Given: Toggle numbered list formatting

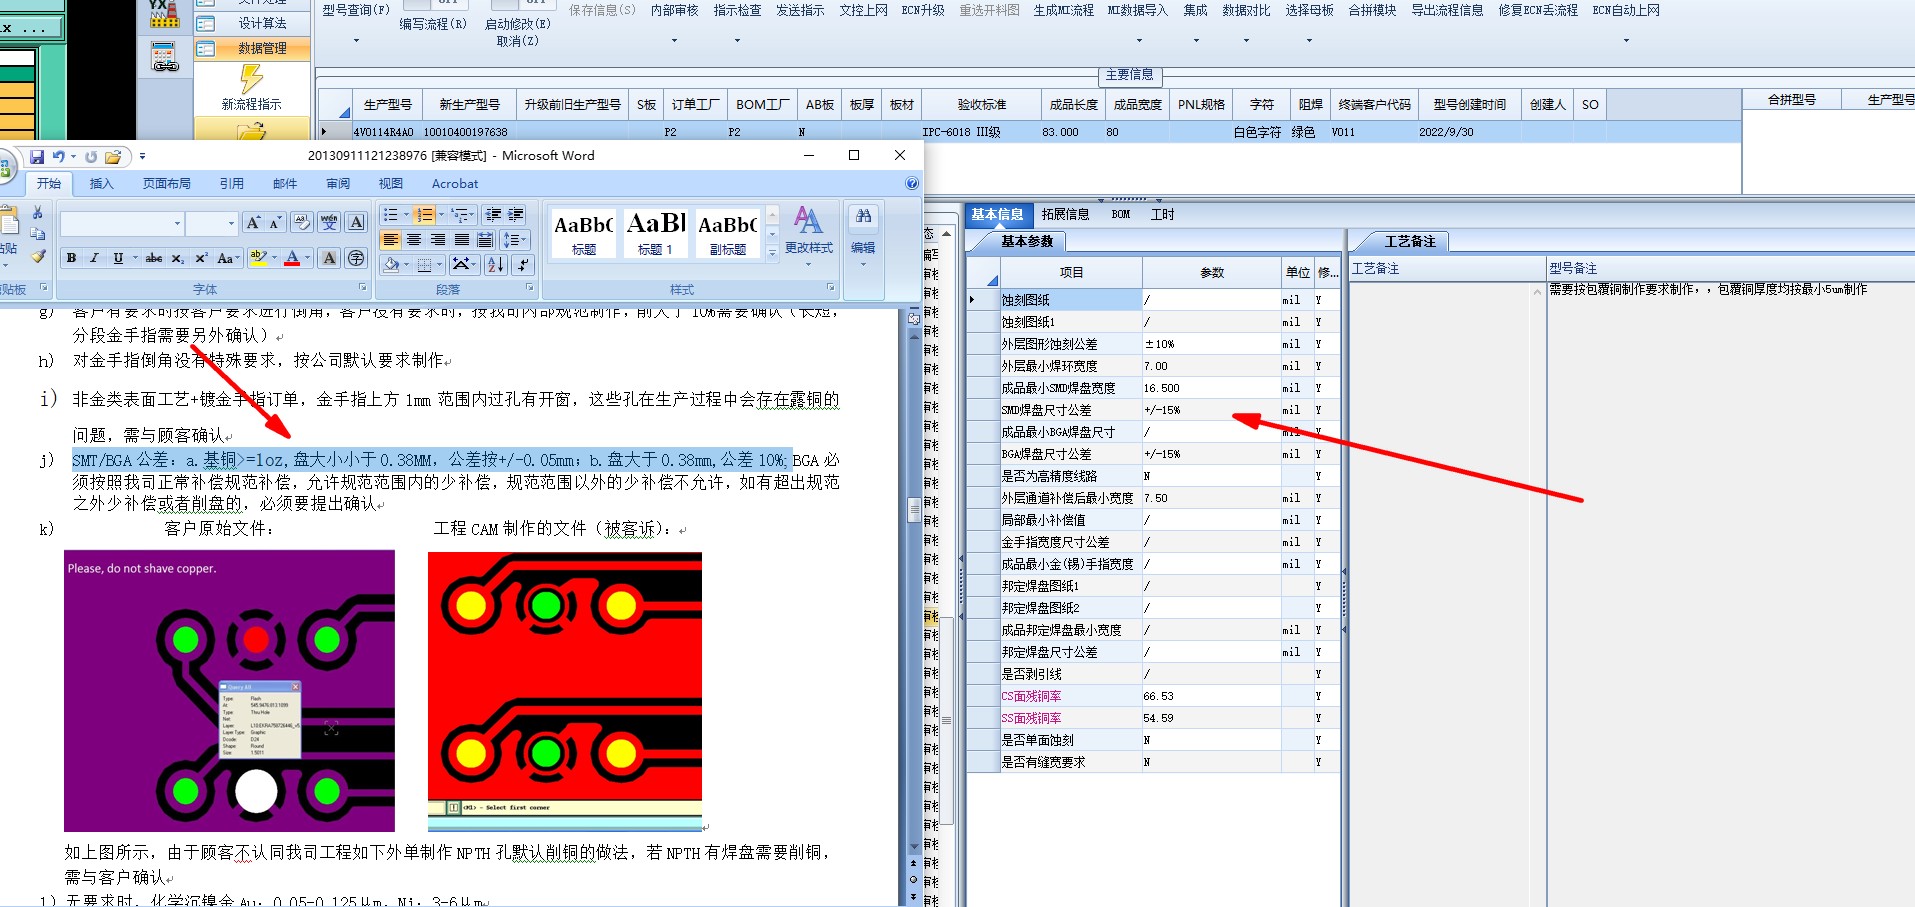Looking at the screenshot, I should tap(424, 215).
